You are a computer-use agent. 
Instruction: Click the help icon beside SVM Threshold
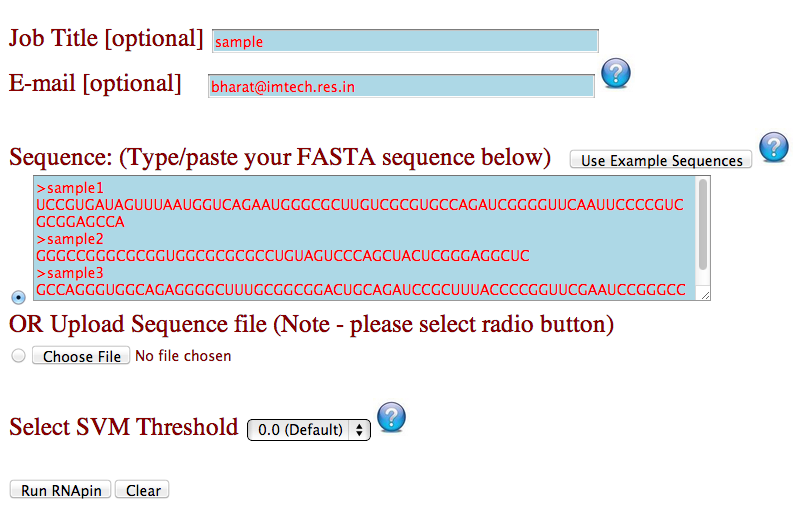coord(391,417)
